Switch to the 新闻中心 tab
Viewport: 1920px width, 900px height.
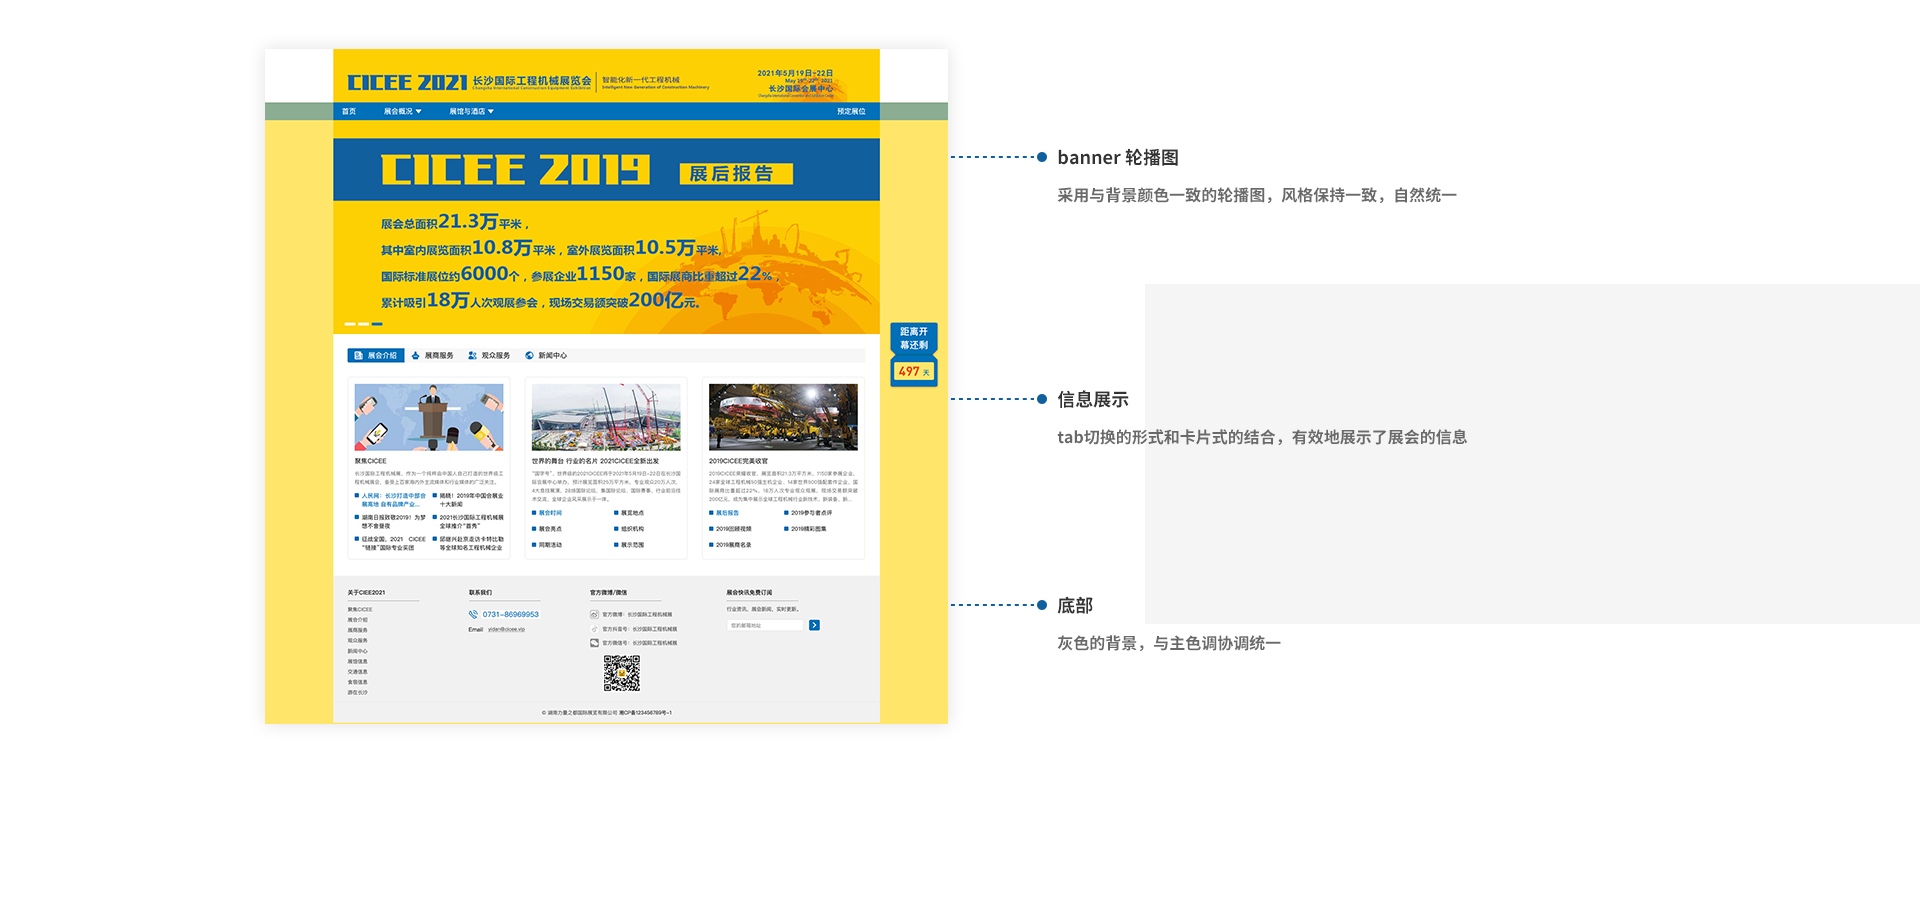[x=546, y=355]
